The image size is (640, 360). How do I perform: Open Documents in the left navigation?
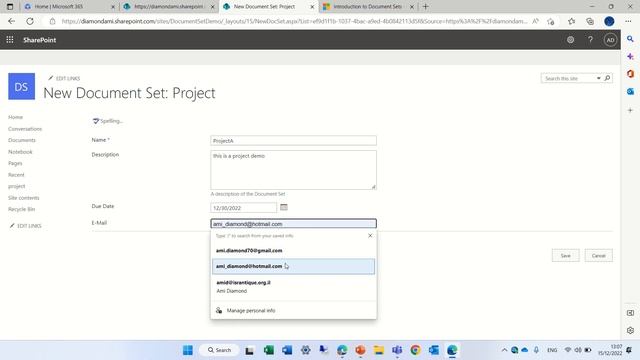coord(22,140)
